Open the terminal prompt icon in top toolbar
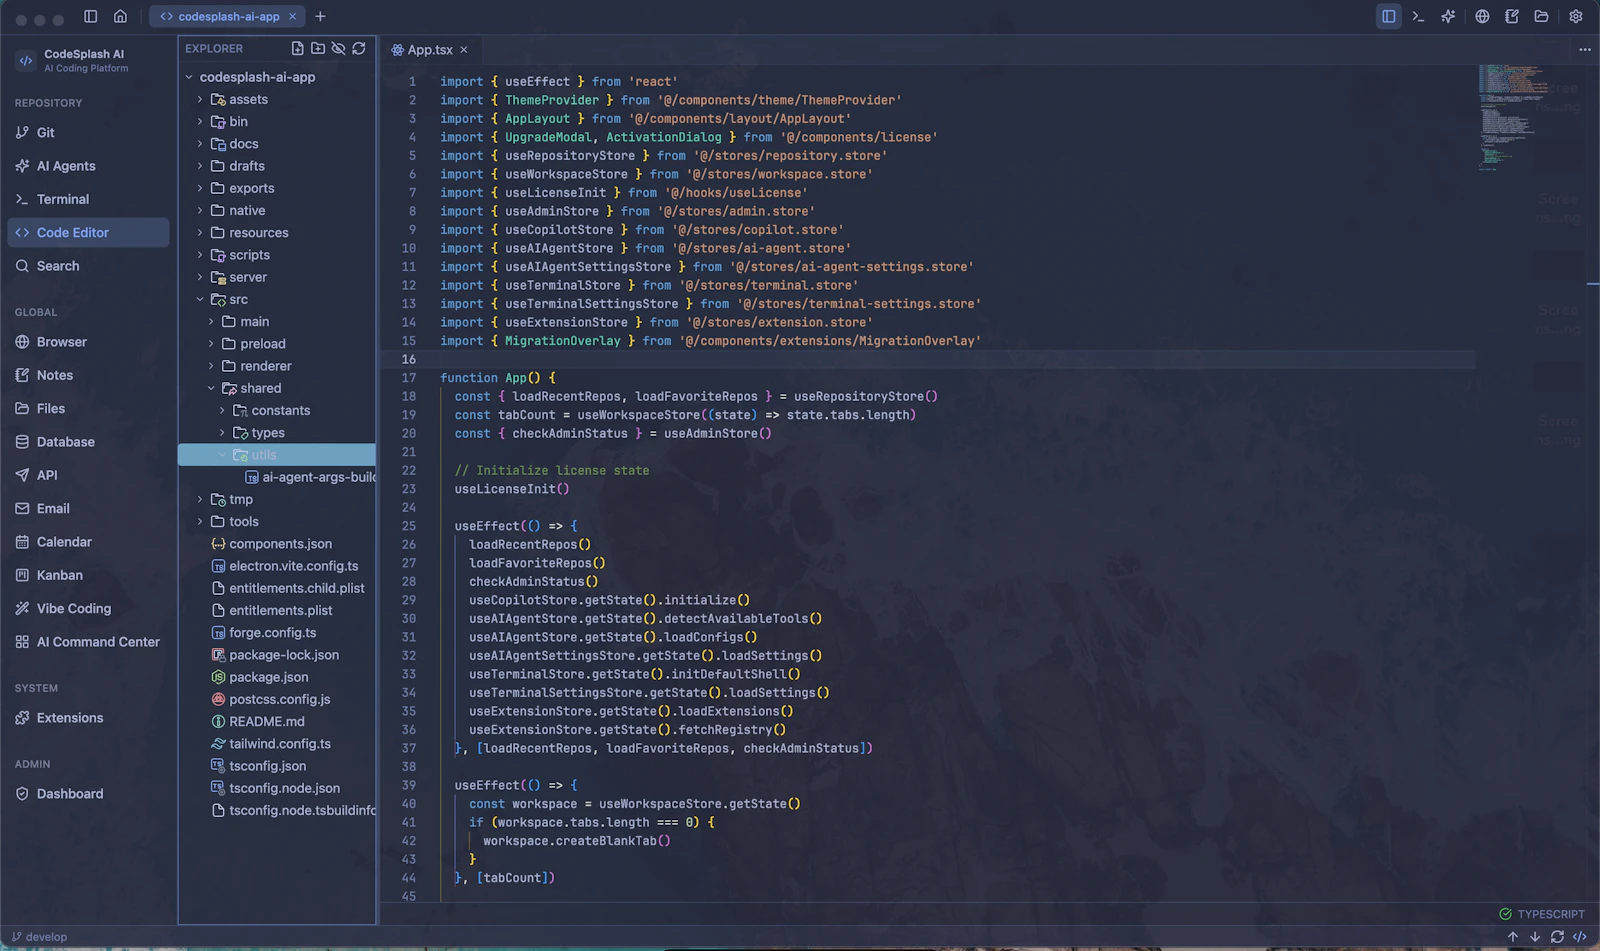This screenshot has width=1600, height=951. click(1418, 16)
